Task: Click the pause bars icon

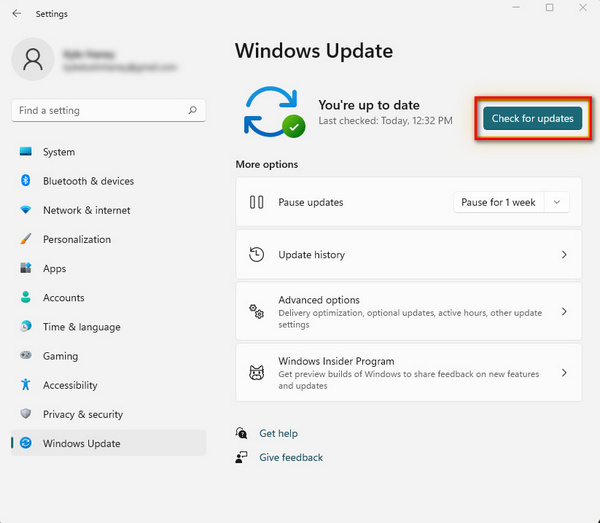Action: (256, 202)
